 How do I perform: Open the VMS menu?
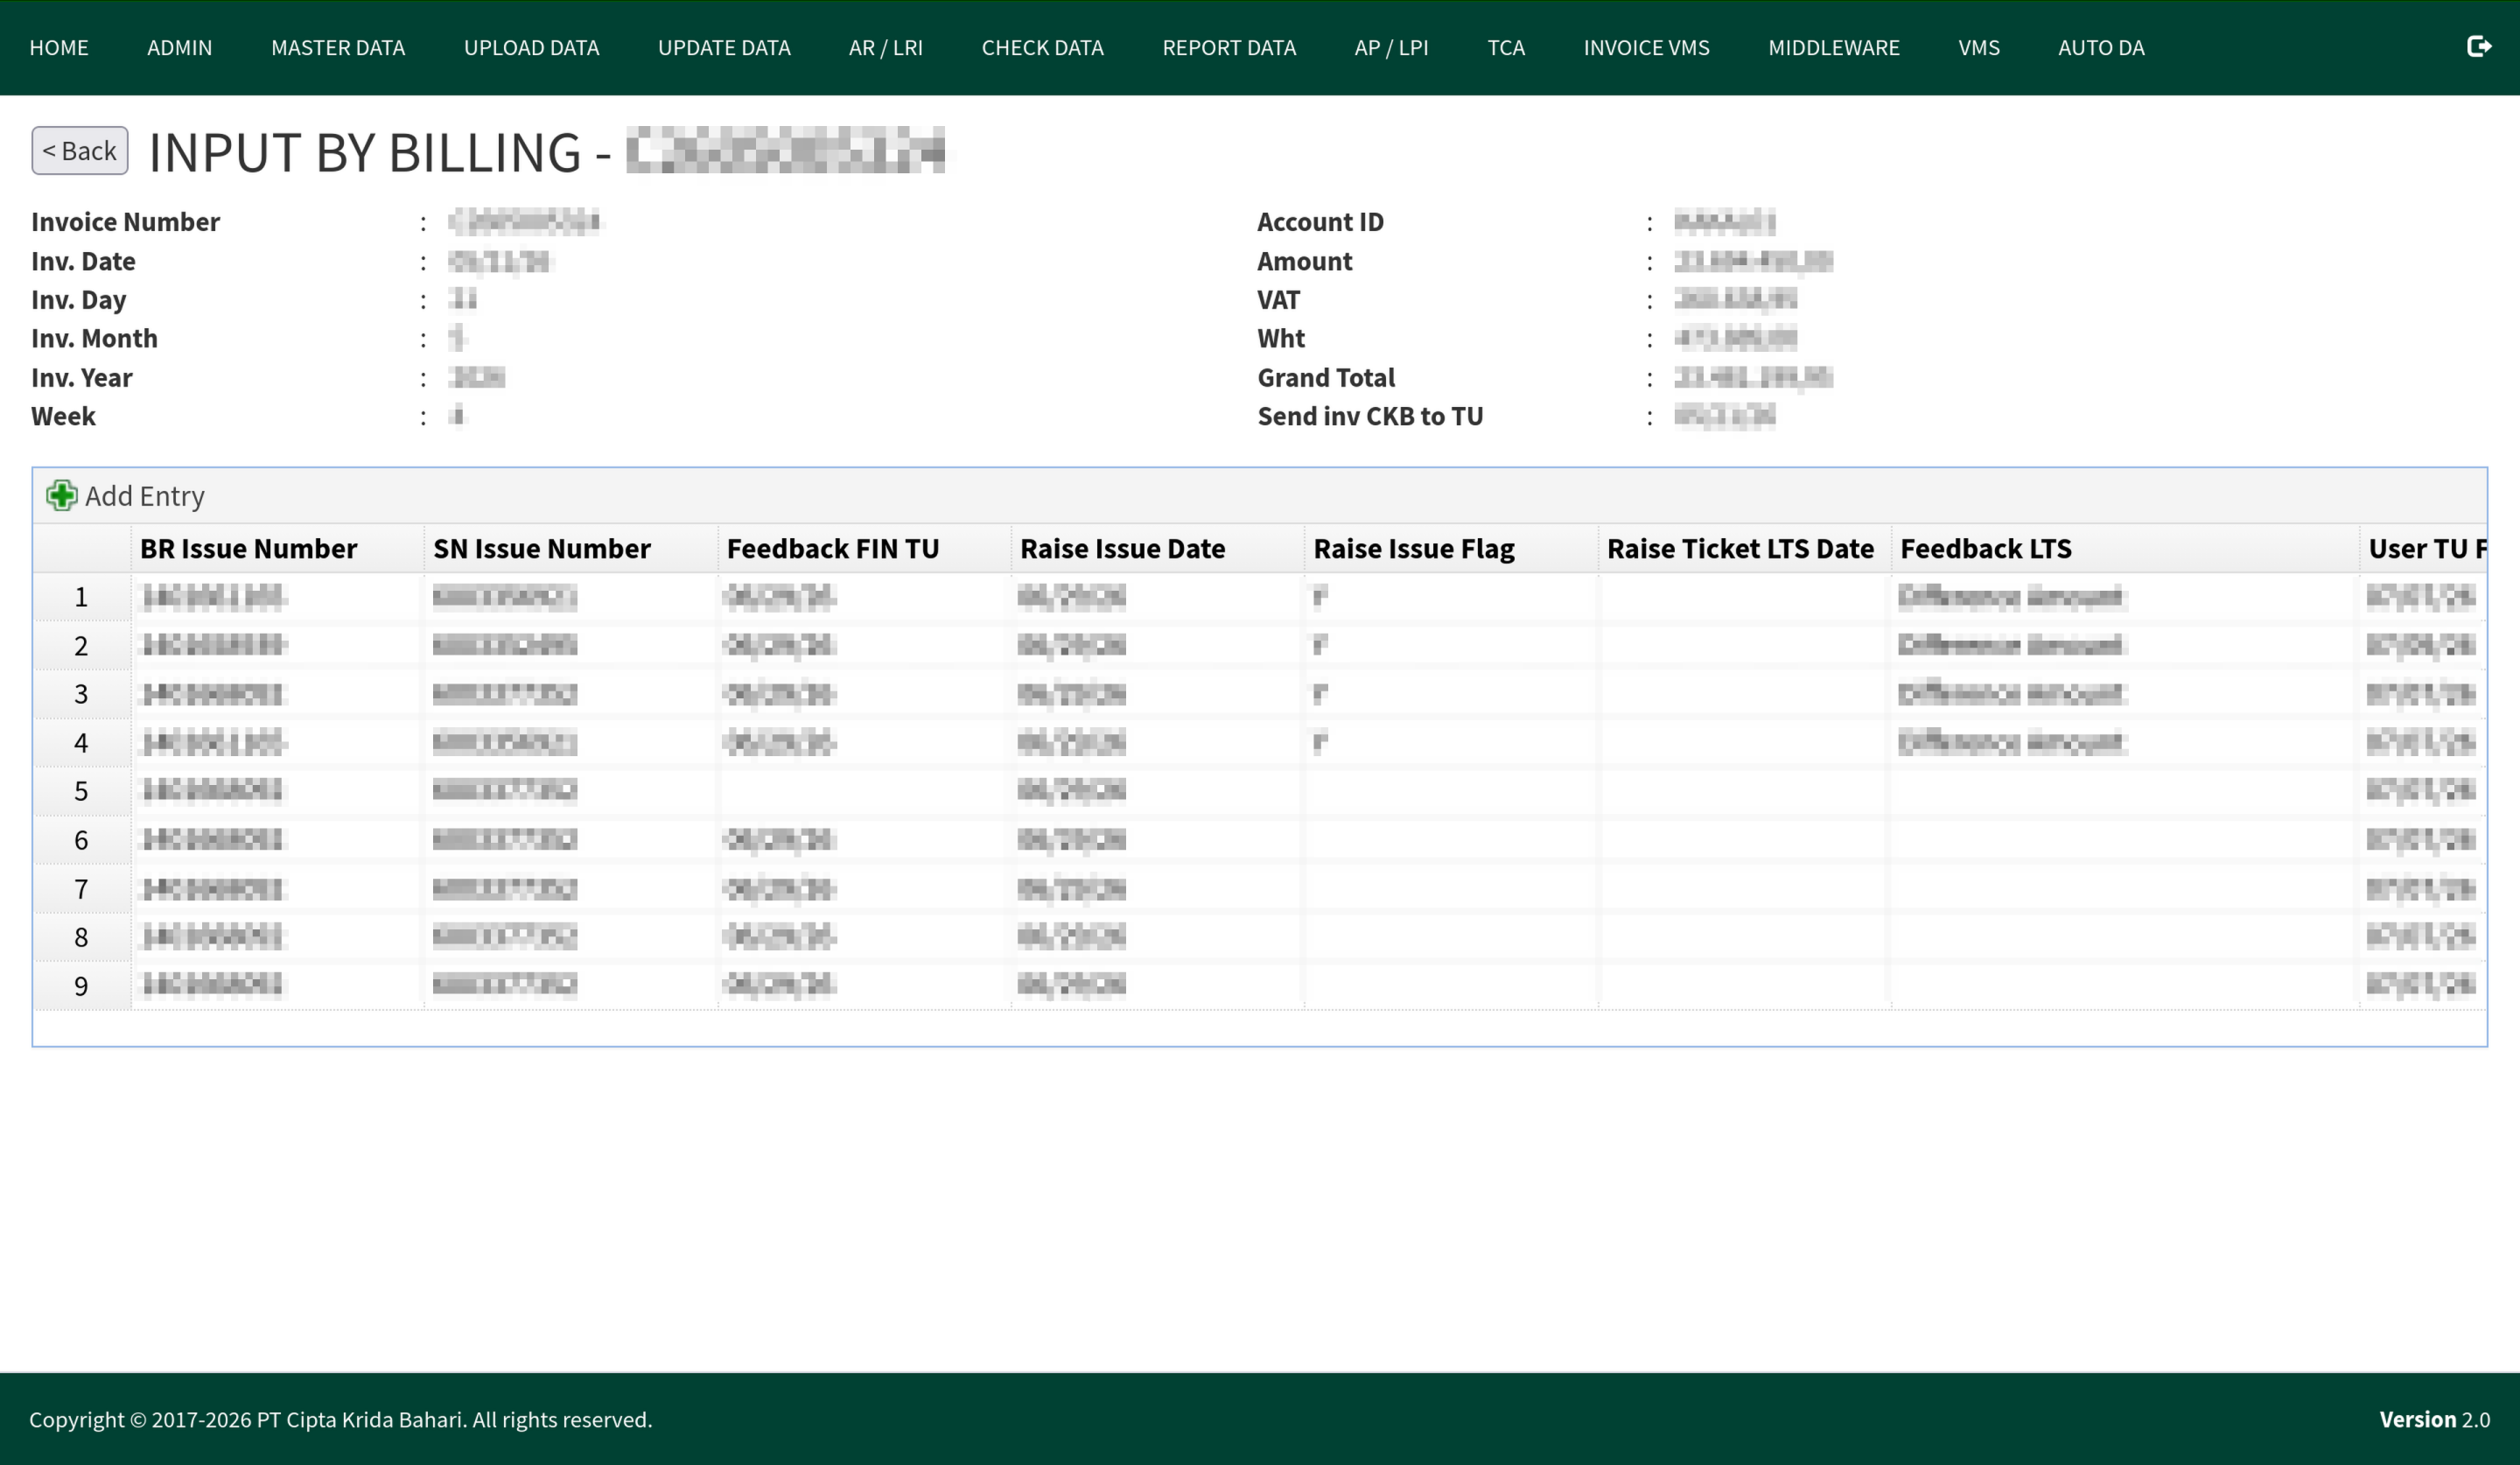click(1979, 48)
